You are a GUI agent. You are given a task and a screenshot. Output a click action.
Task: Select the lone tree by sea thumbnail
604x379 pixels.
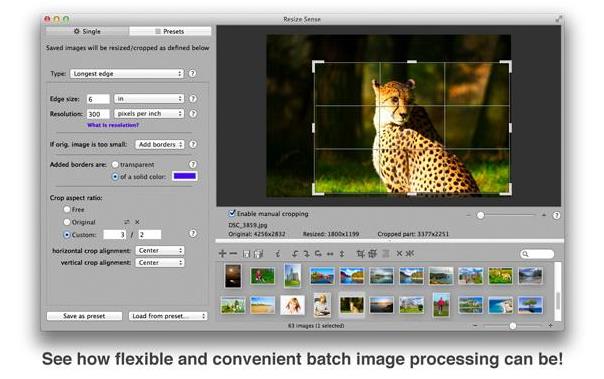(530, 305)
